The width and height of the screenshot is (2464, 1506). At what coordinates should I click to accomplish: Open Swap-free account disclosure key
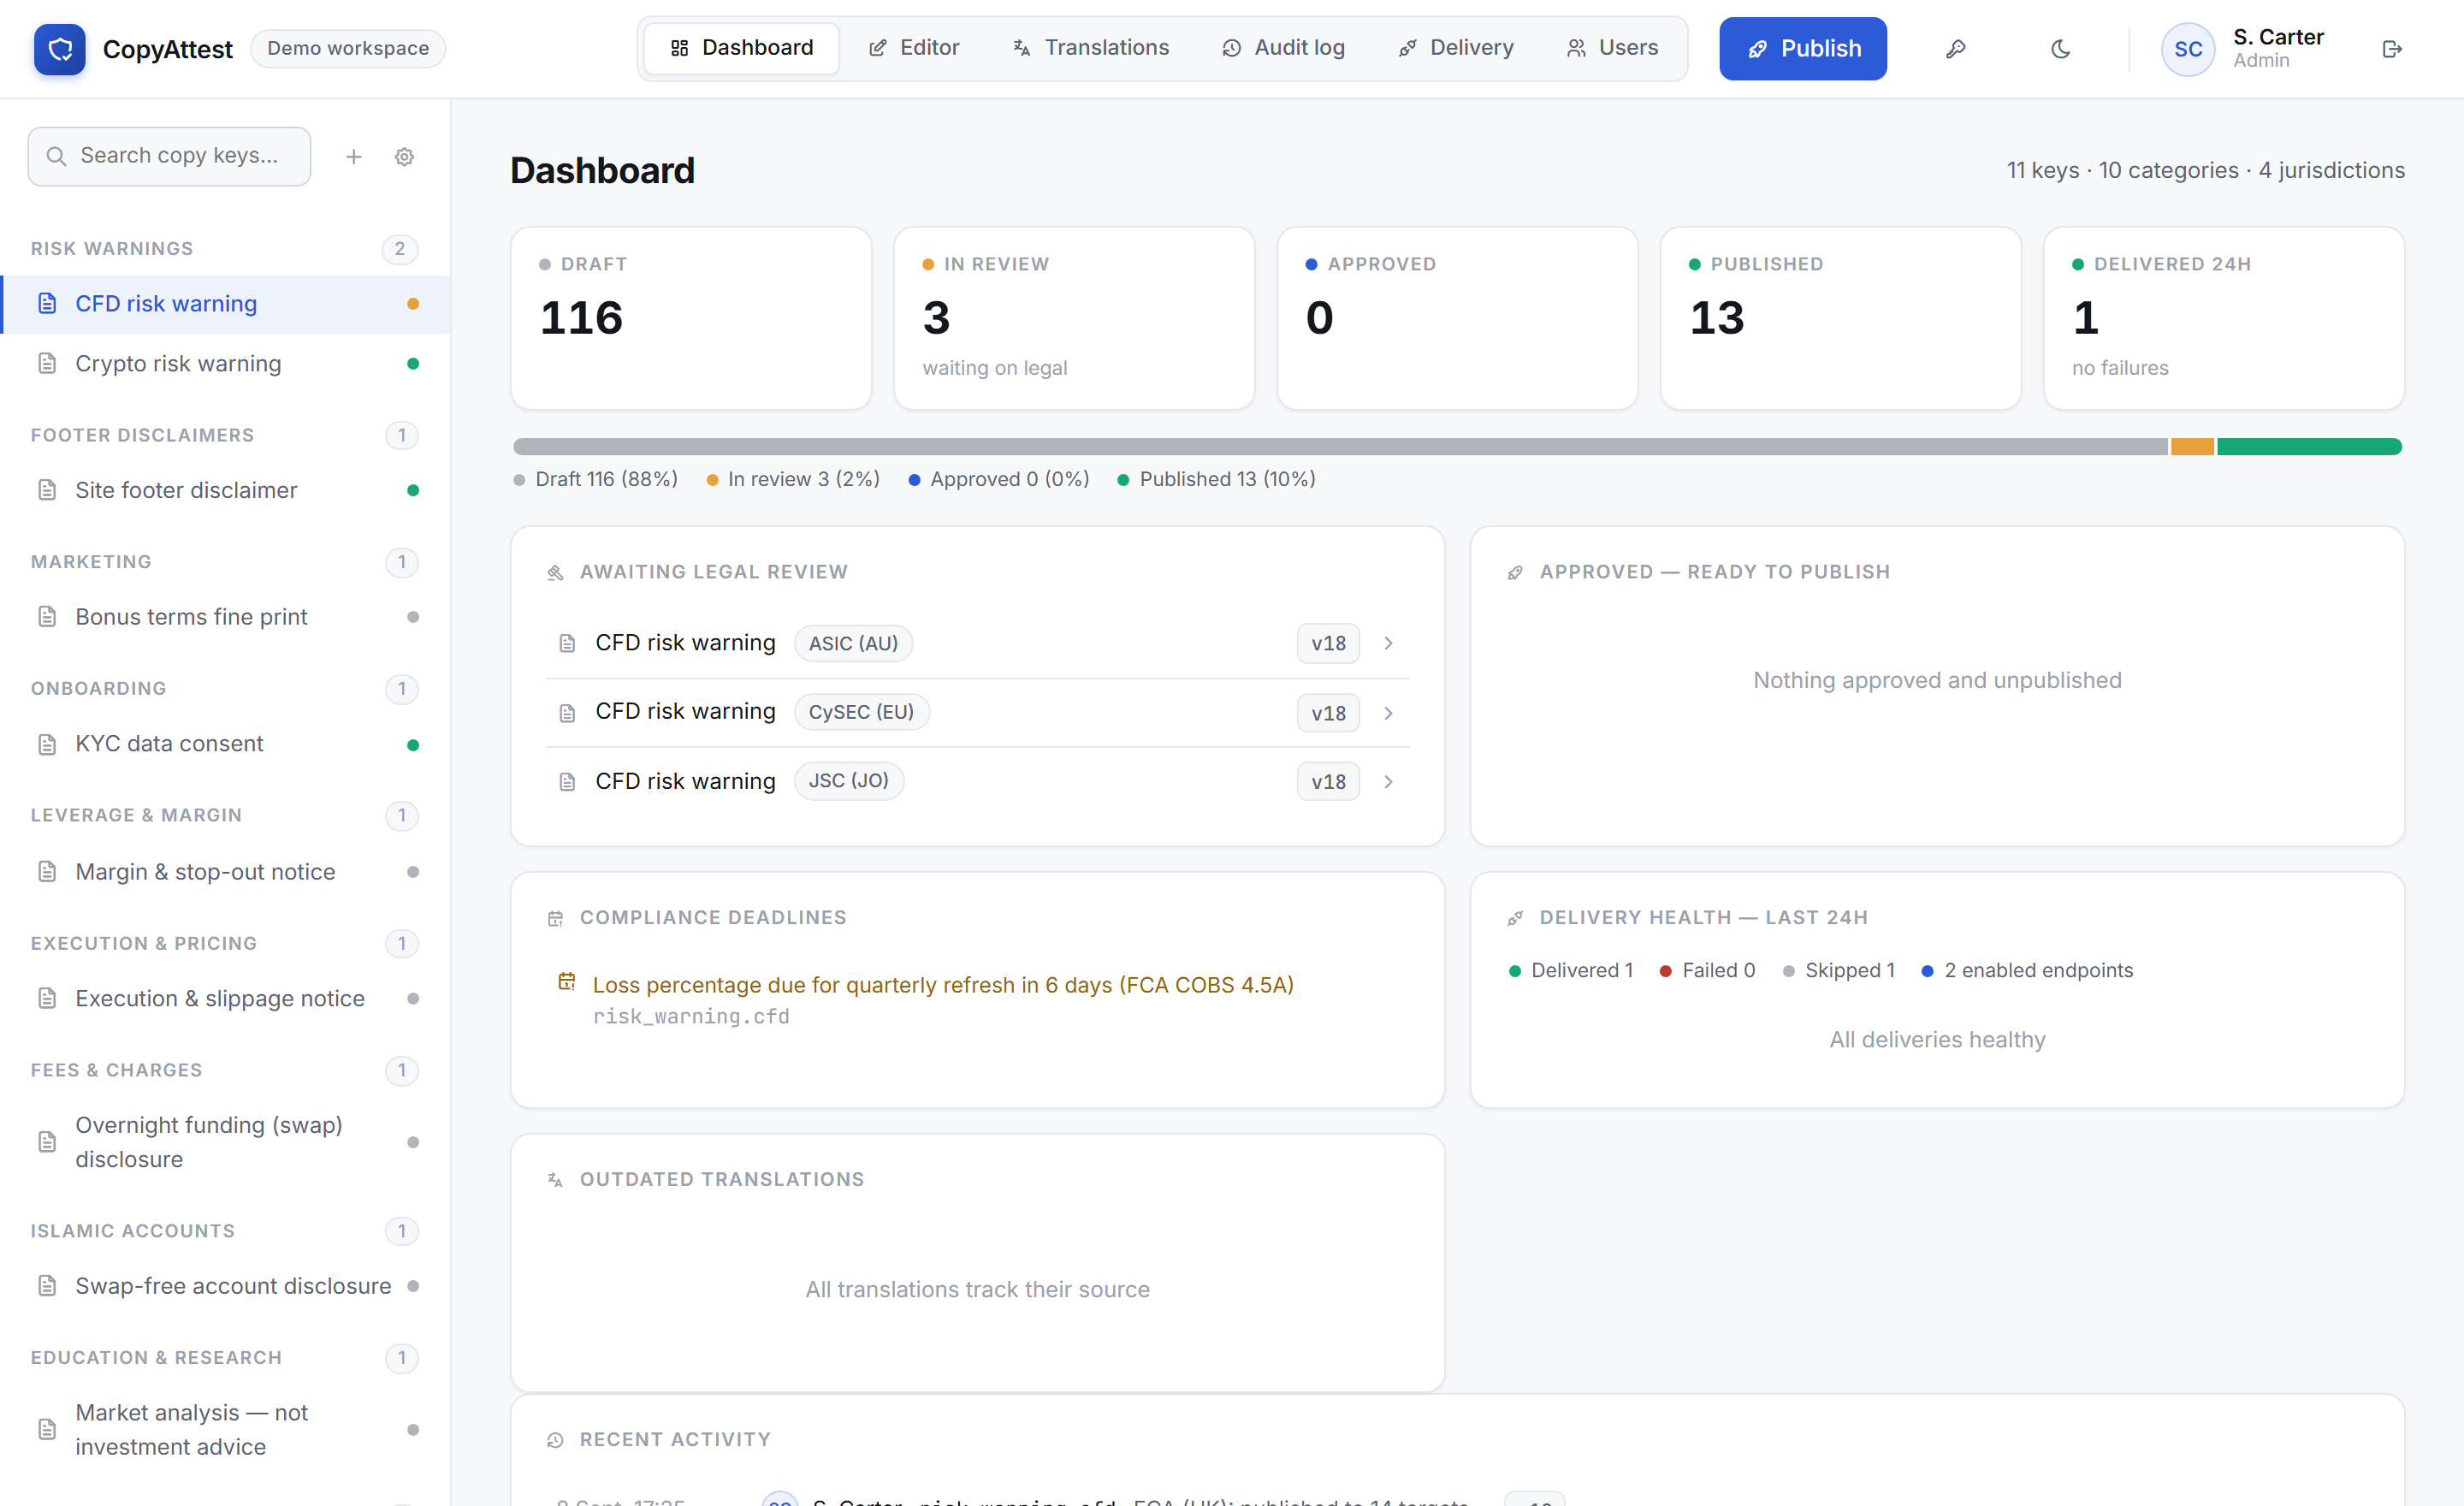pyautogui.click(x=226, y=1286)
